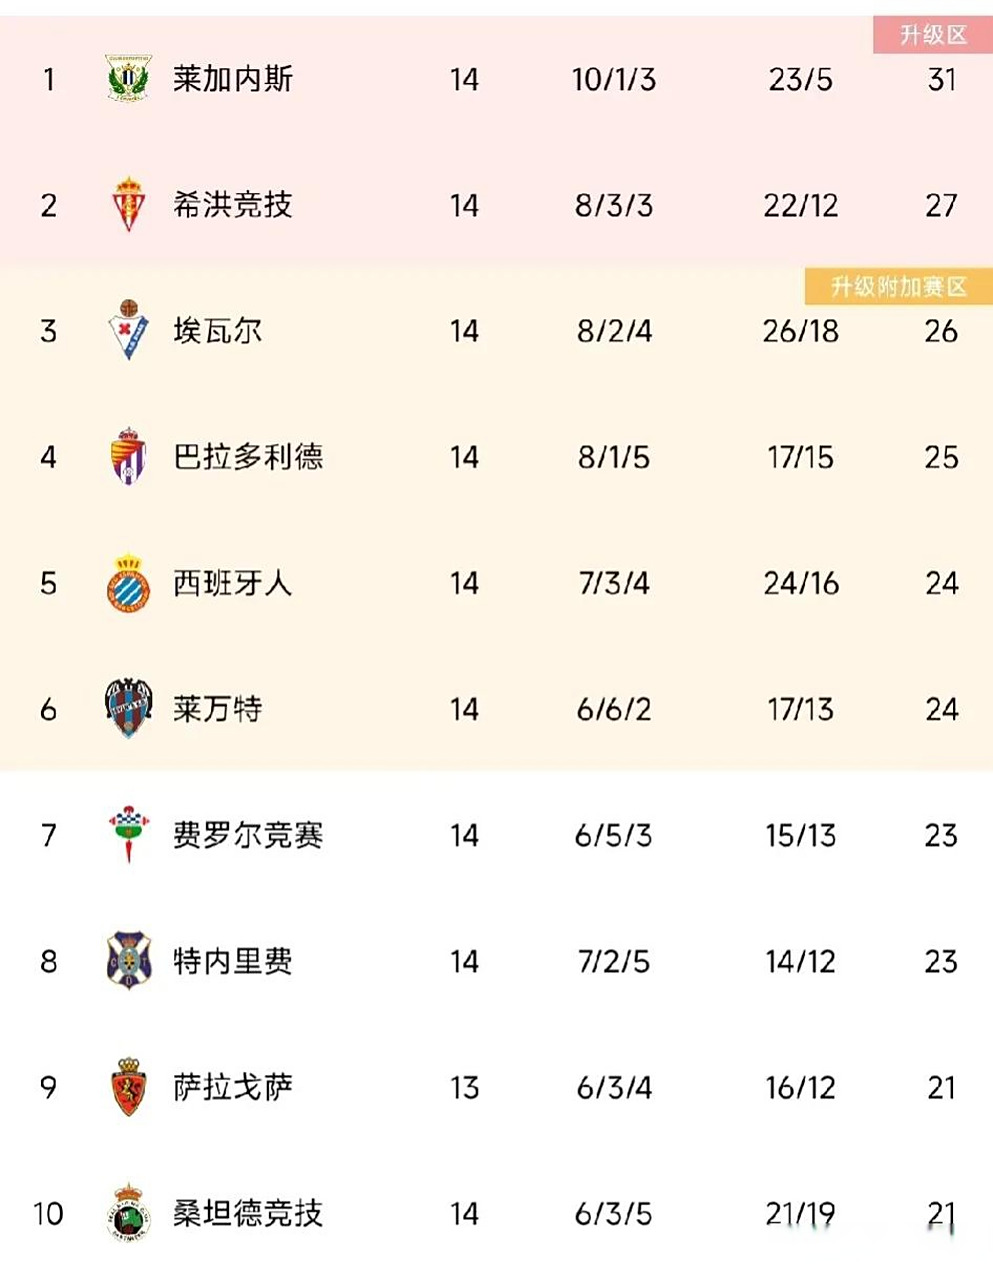Select team name 埃瓦尔
This screenshot has height=1280, width=993.
tap(217, 331)
